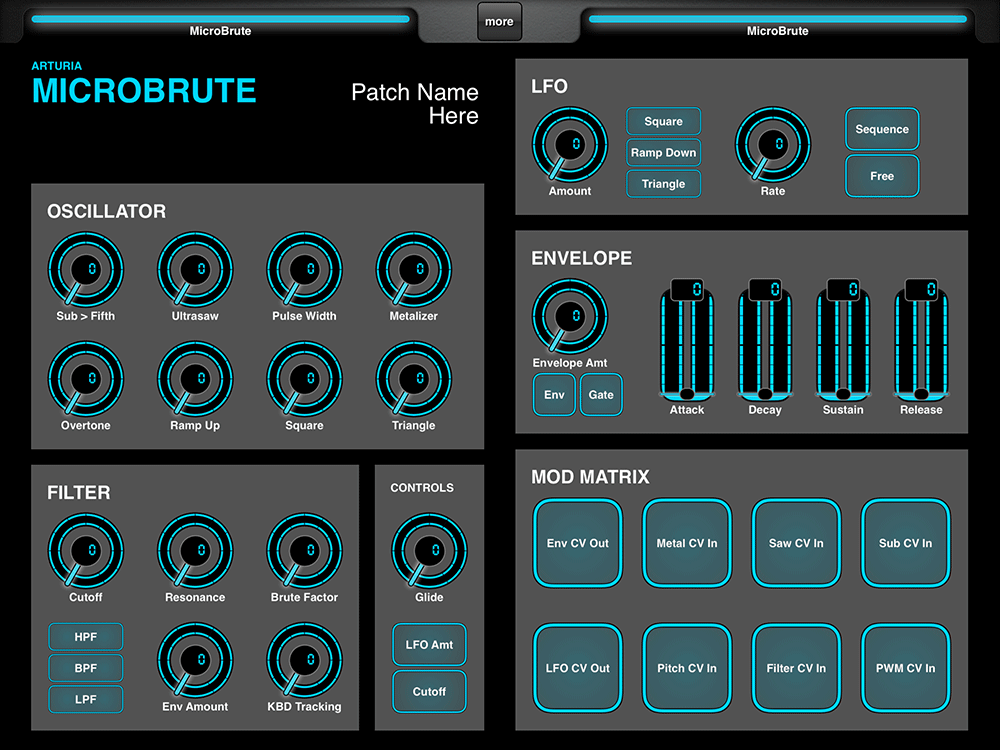The image size is (1000, 750).
Task: Click the Resonance knob
Action: (x=195, y=551)
